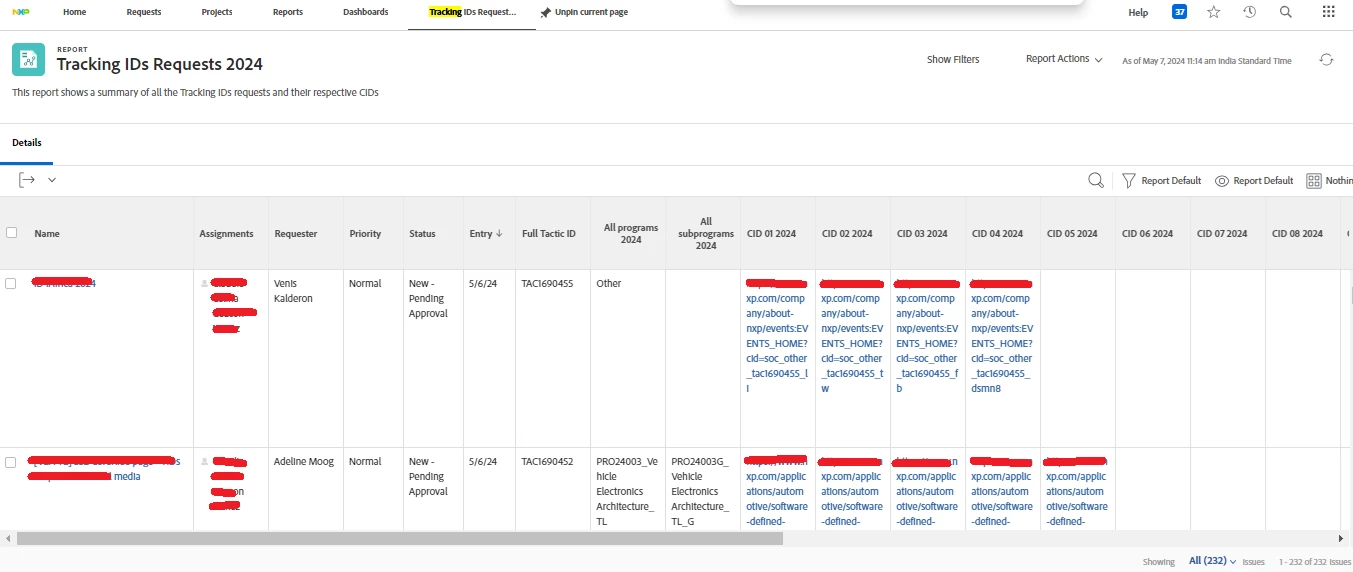This screenshot has height=572, width=1353.
Task: Toggle the select-all checkbox in header
Action: click(x=11, y=233)
